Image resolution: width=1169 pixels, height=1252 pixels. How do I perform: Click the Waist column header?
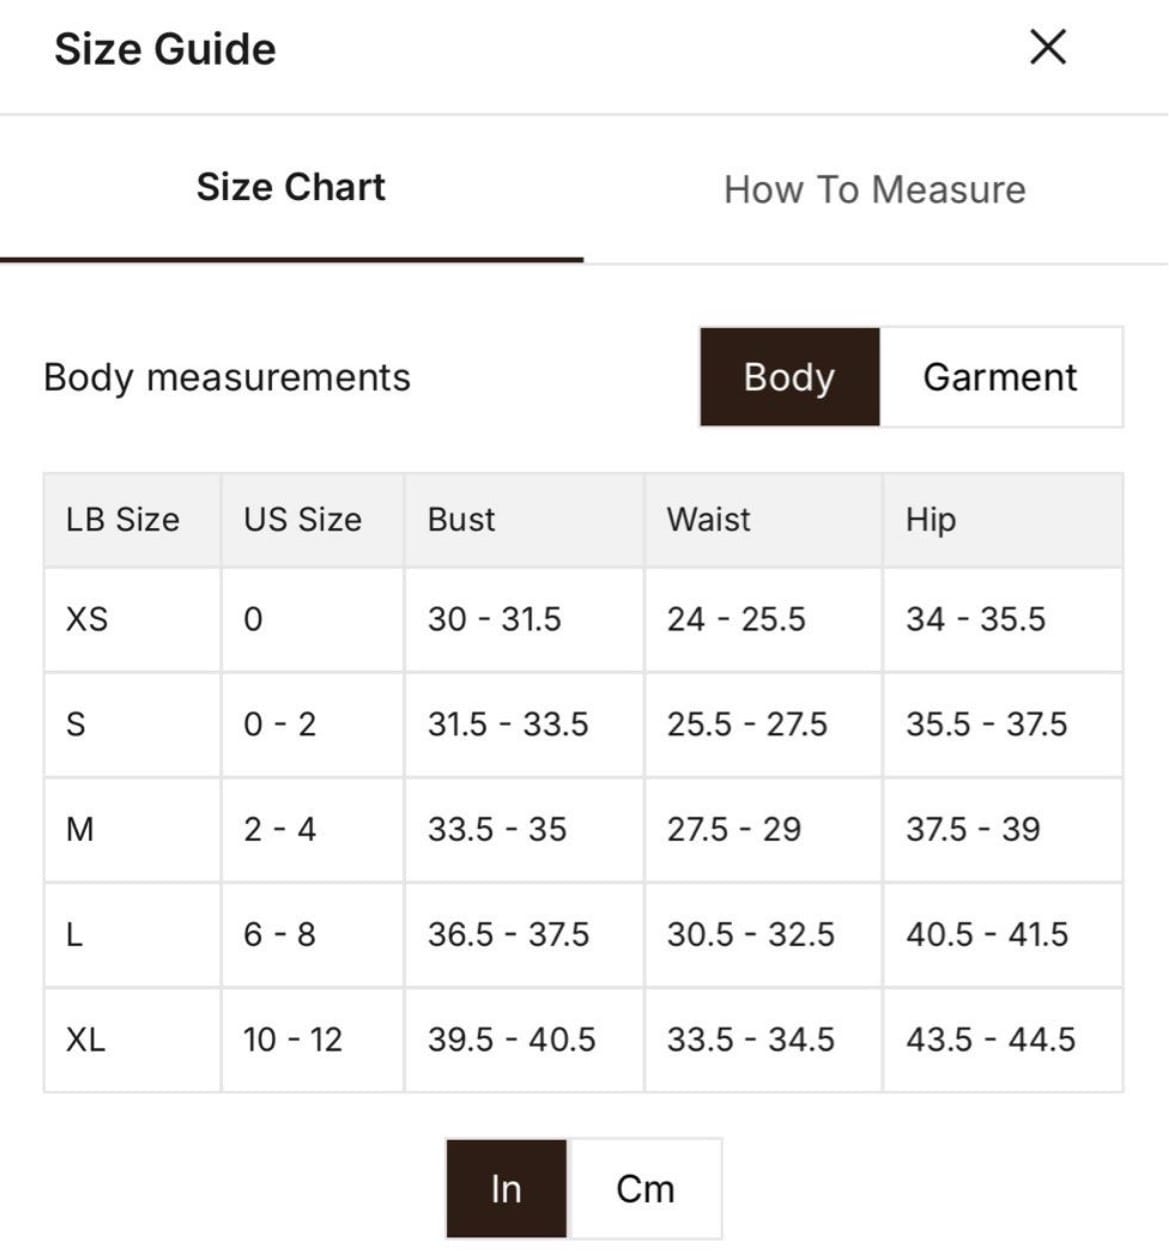coord(708,520)
